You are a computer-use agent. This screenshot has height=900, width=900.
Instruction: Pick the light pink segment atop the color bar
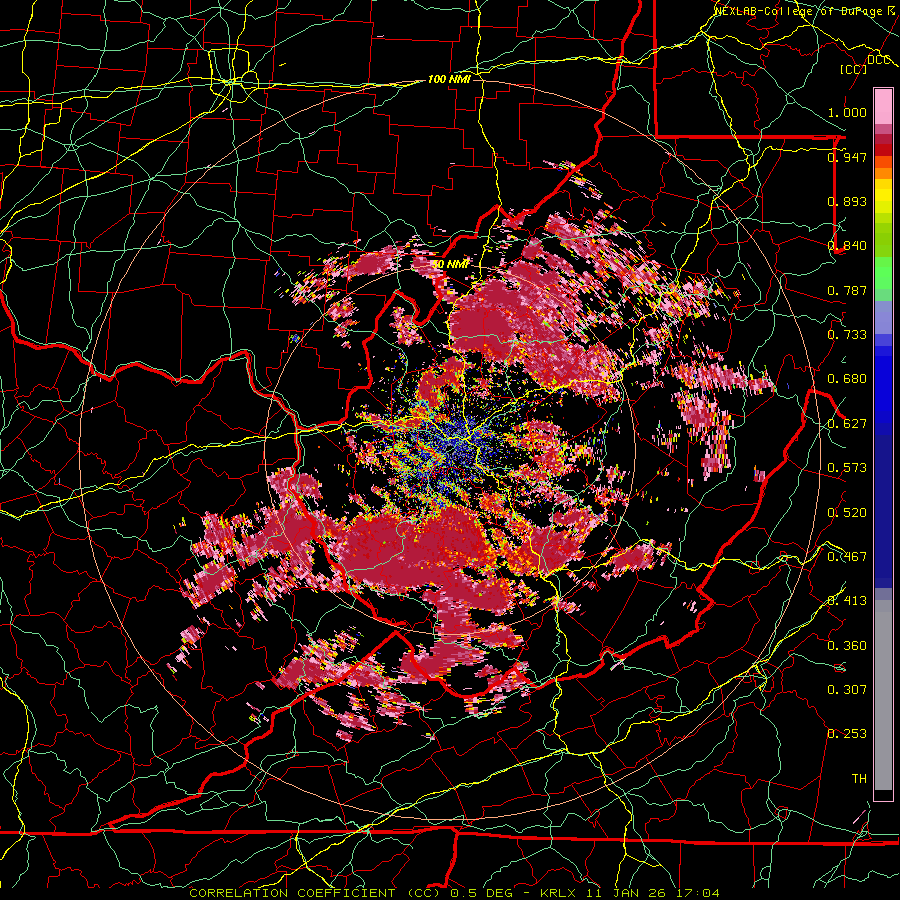point(883,106)
